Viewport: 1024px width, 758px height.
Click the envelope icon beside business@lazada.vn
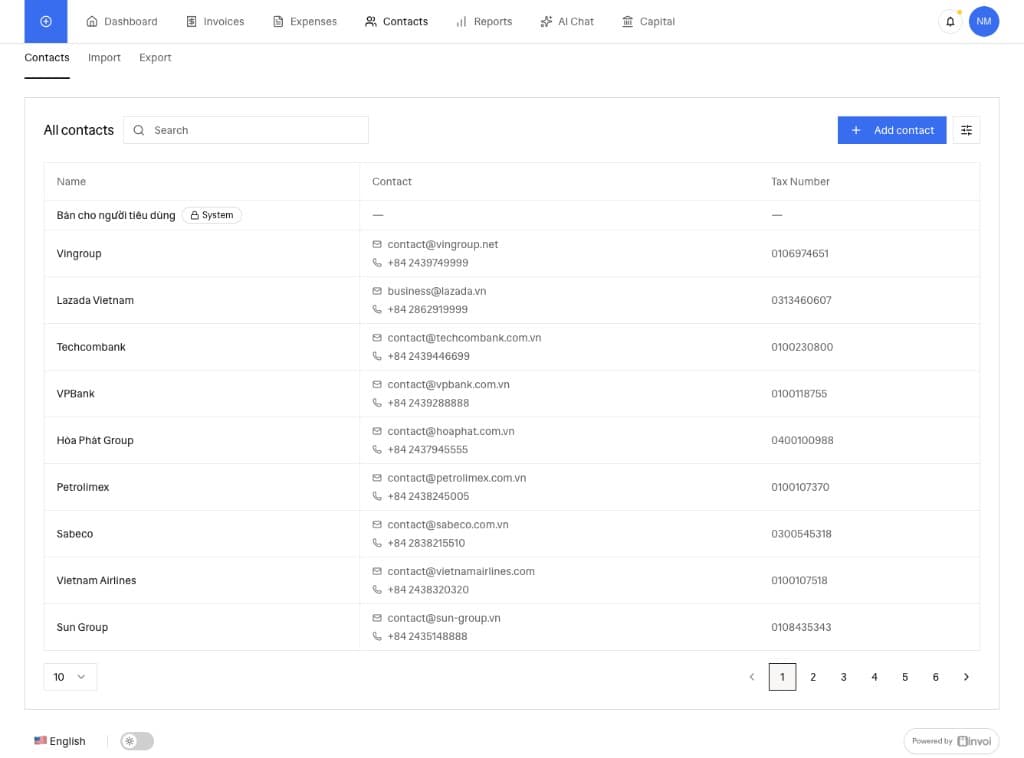pos(377,291)
